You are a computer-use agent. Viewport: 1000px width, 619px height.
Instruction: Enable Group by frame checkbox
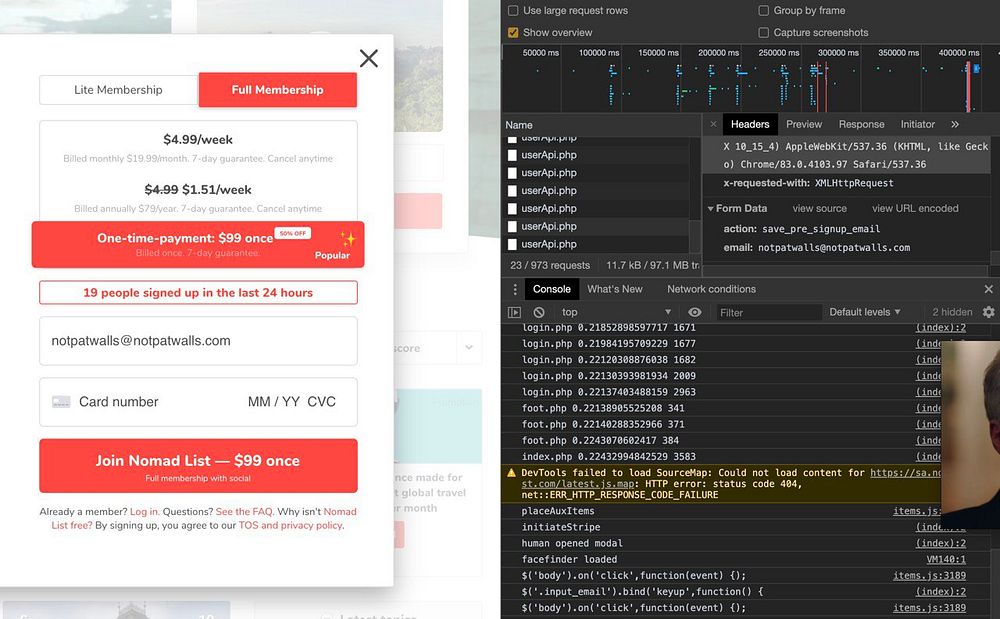tap(763, 11)
